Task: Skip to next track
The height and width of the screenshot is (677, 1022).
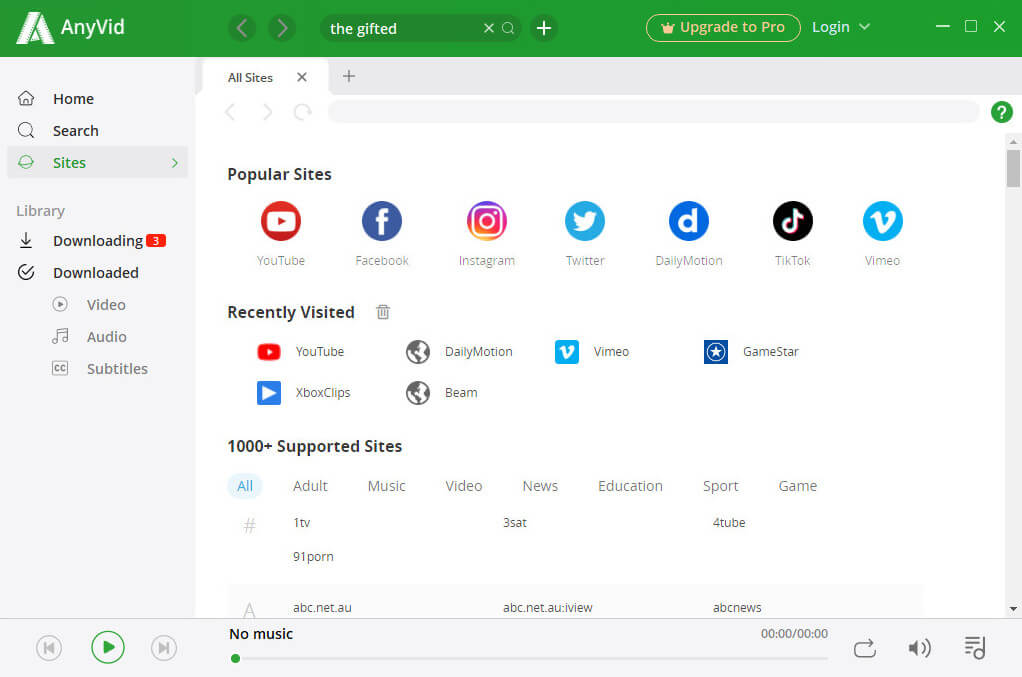Action: 164,648
